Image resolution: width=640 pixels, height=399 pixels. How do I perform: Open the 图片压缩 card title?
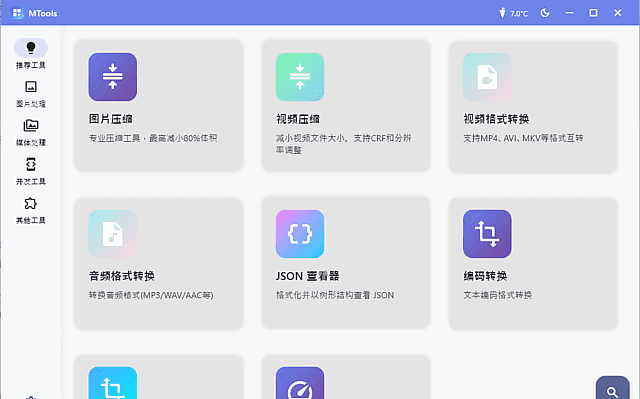click(x=111, y=119)
